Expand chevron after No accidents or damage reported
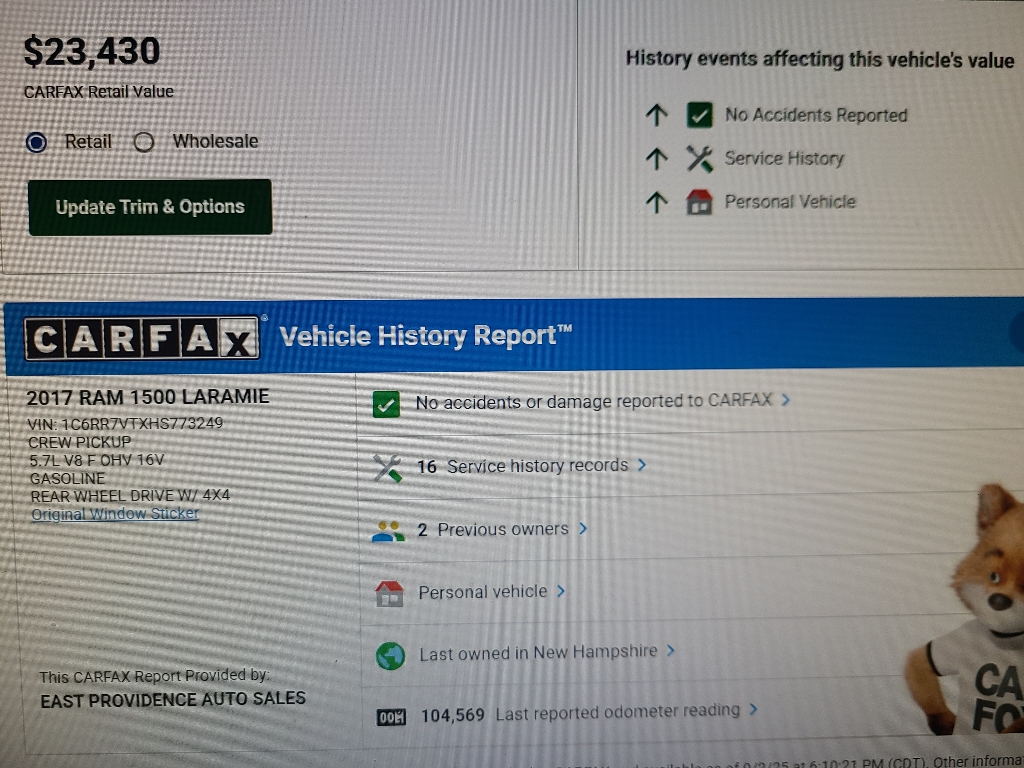Screen dimensions: 1024x768 click(x=786, y=399)
